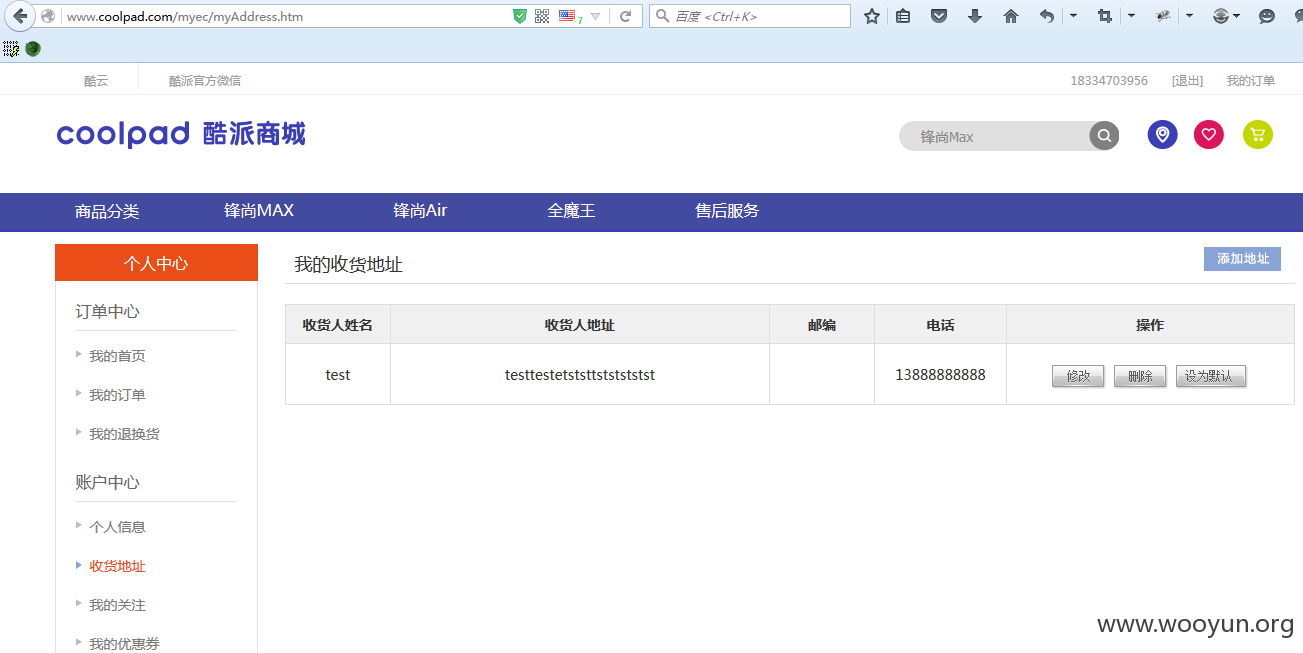Image resolution: width=1303 pixels, height=653 pixels.
Task: Click the browser URL address field
Action: tap(285, 16)
